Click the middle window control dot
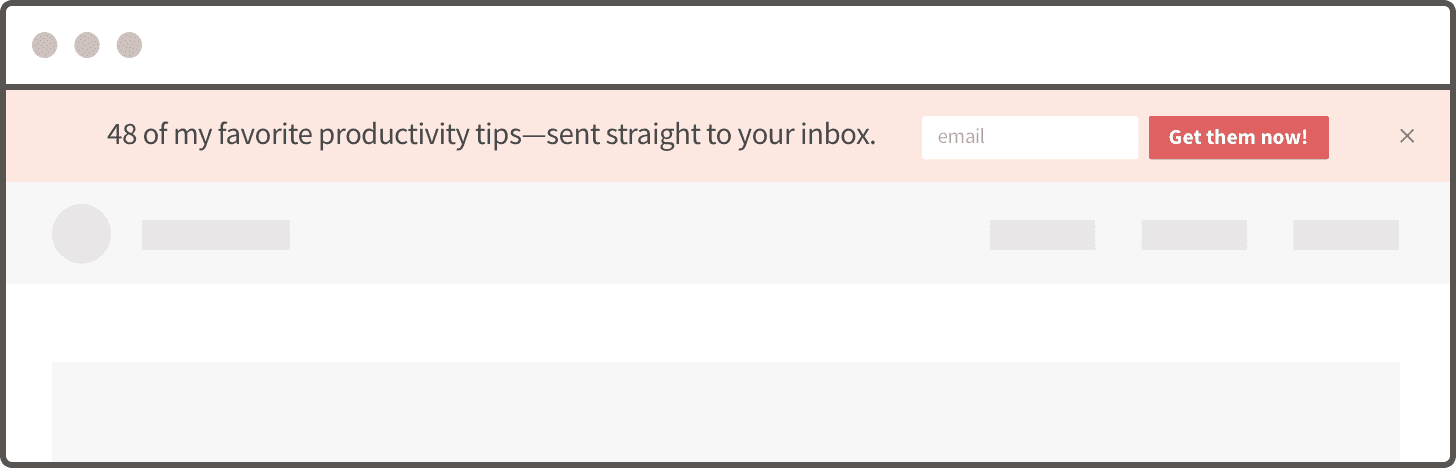Image resolution: width=1456 pixels, height=468 pixels. 87,45
